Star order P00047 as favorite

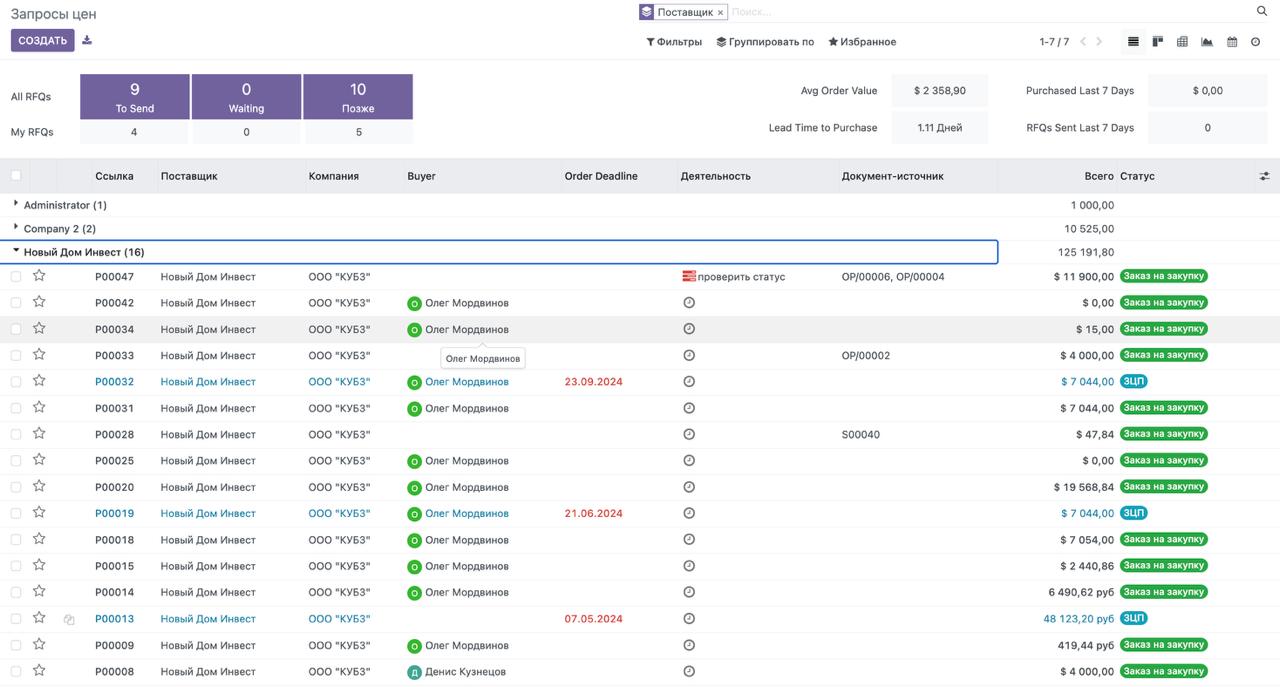click(x=39, y=276)
